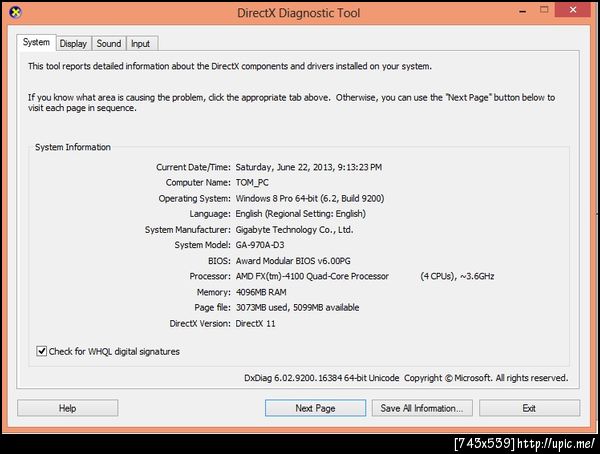Go to Next Page
This screenshot has height=454, width=600.
pyautogui.click(x=315, y=408)
